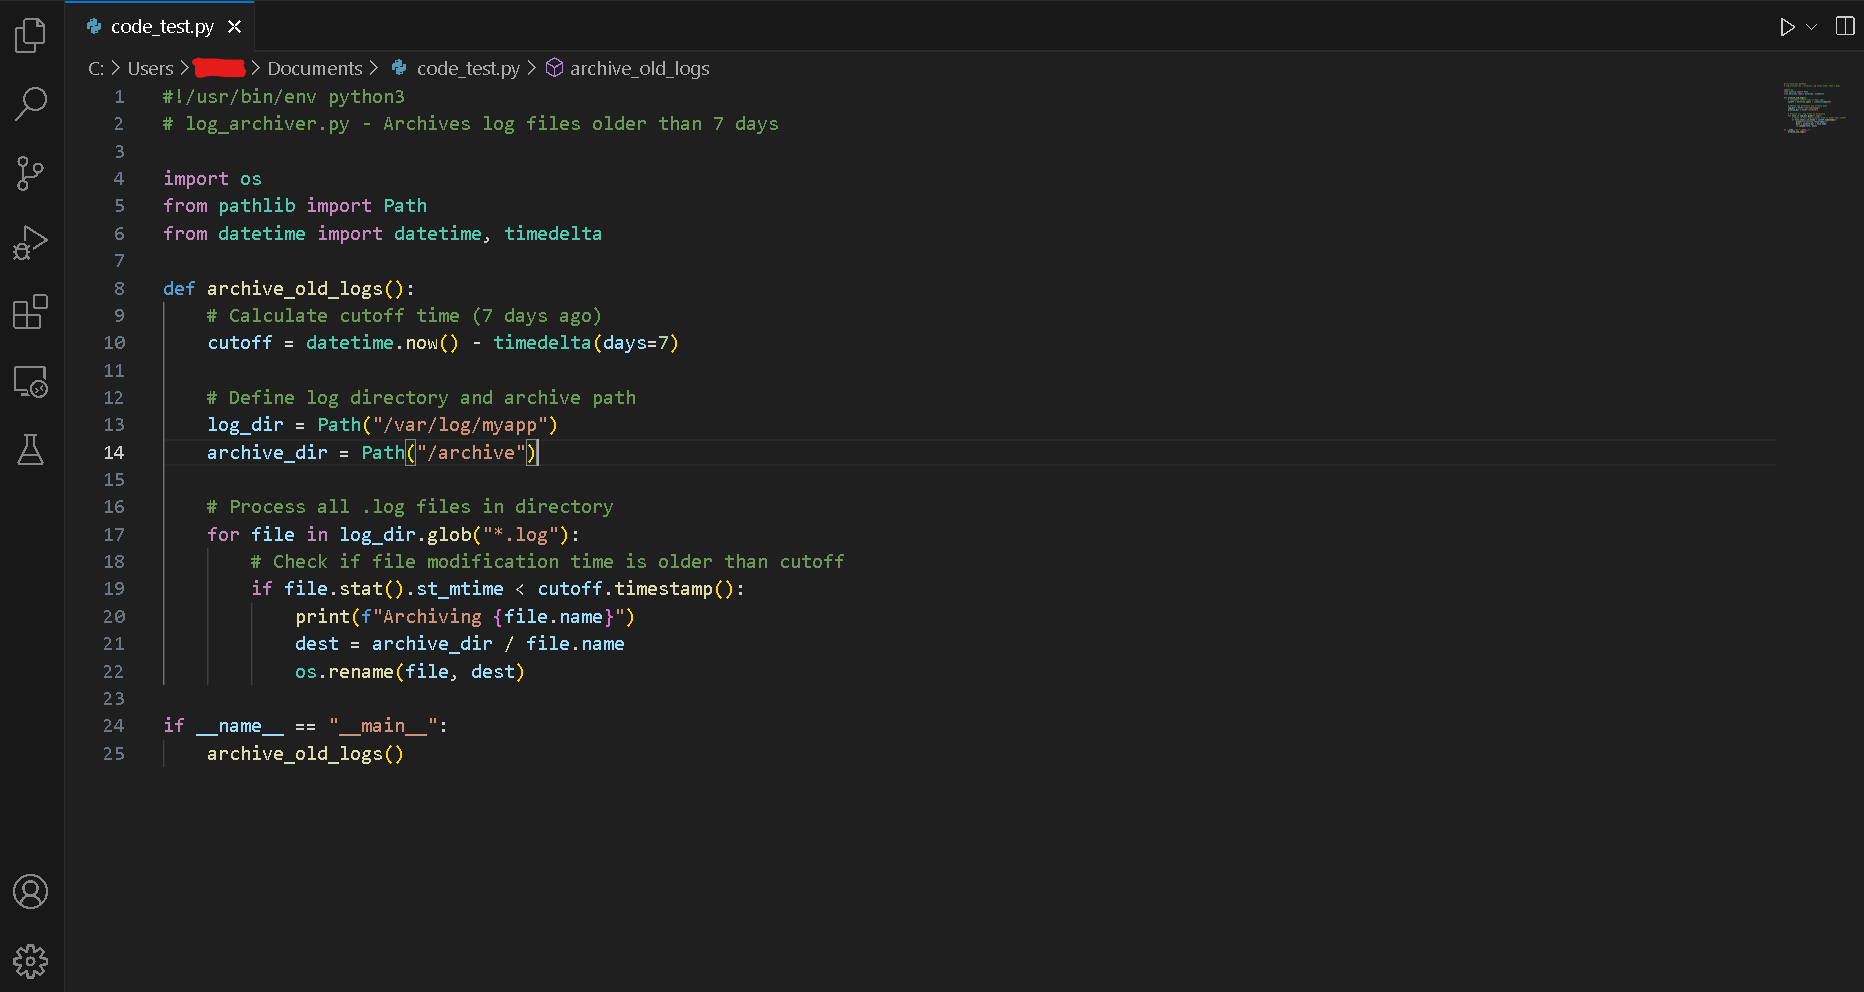
Task: Click the final archive_old_logs() call
Action: click(x=305, y=753)
